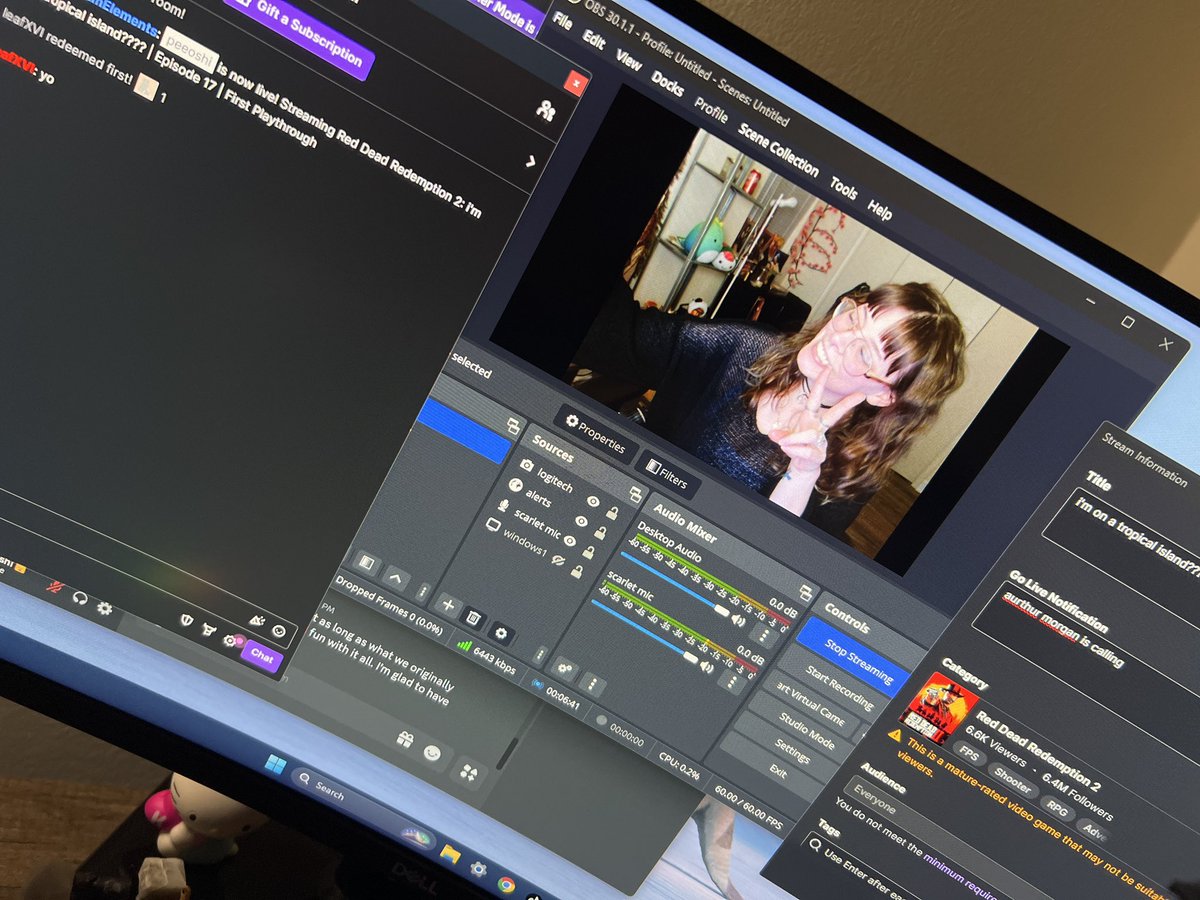Hide the scarlet mic source eye icon
The image size is (1200, 900).
(x=571, y=540)
